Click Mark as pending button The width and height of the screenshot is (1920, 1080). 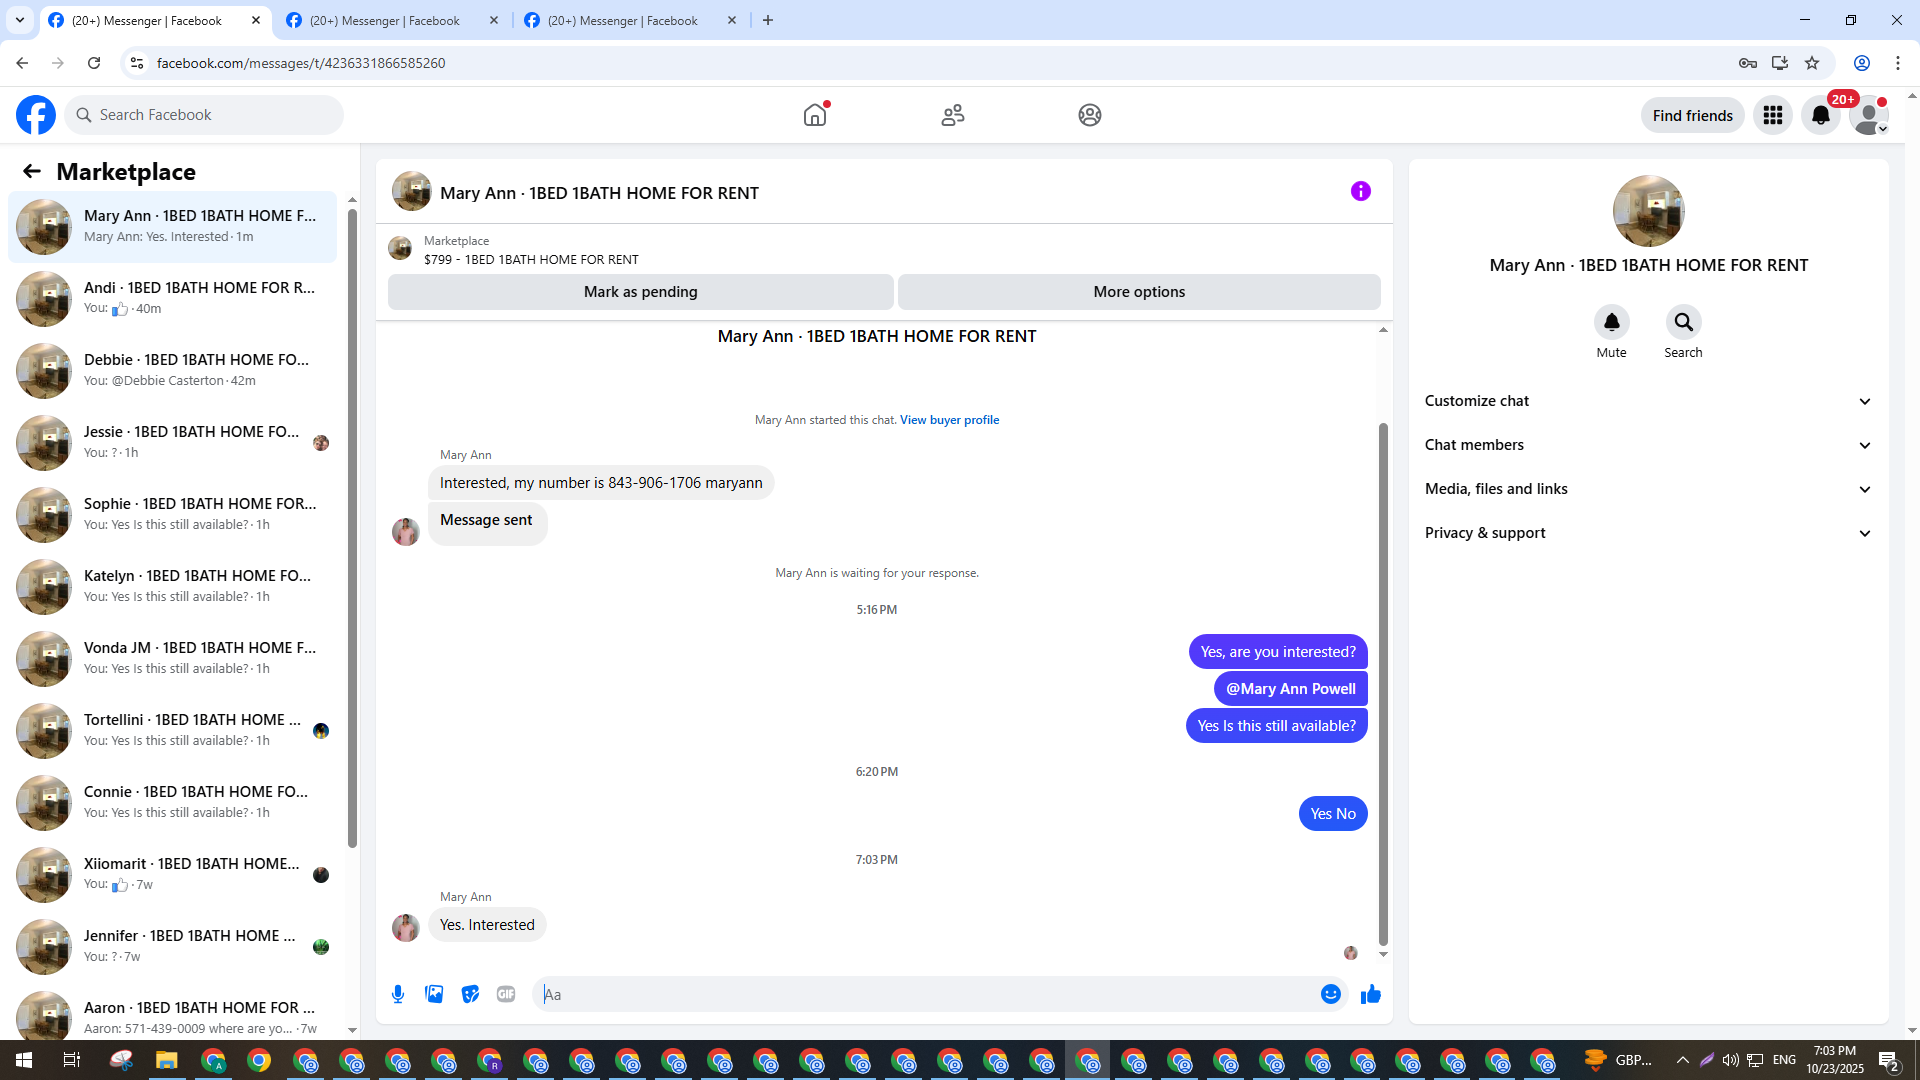click(640, 292)
